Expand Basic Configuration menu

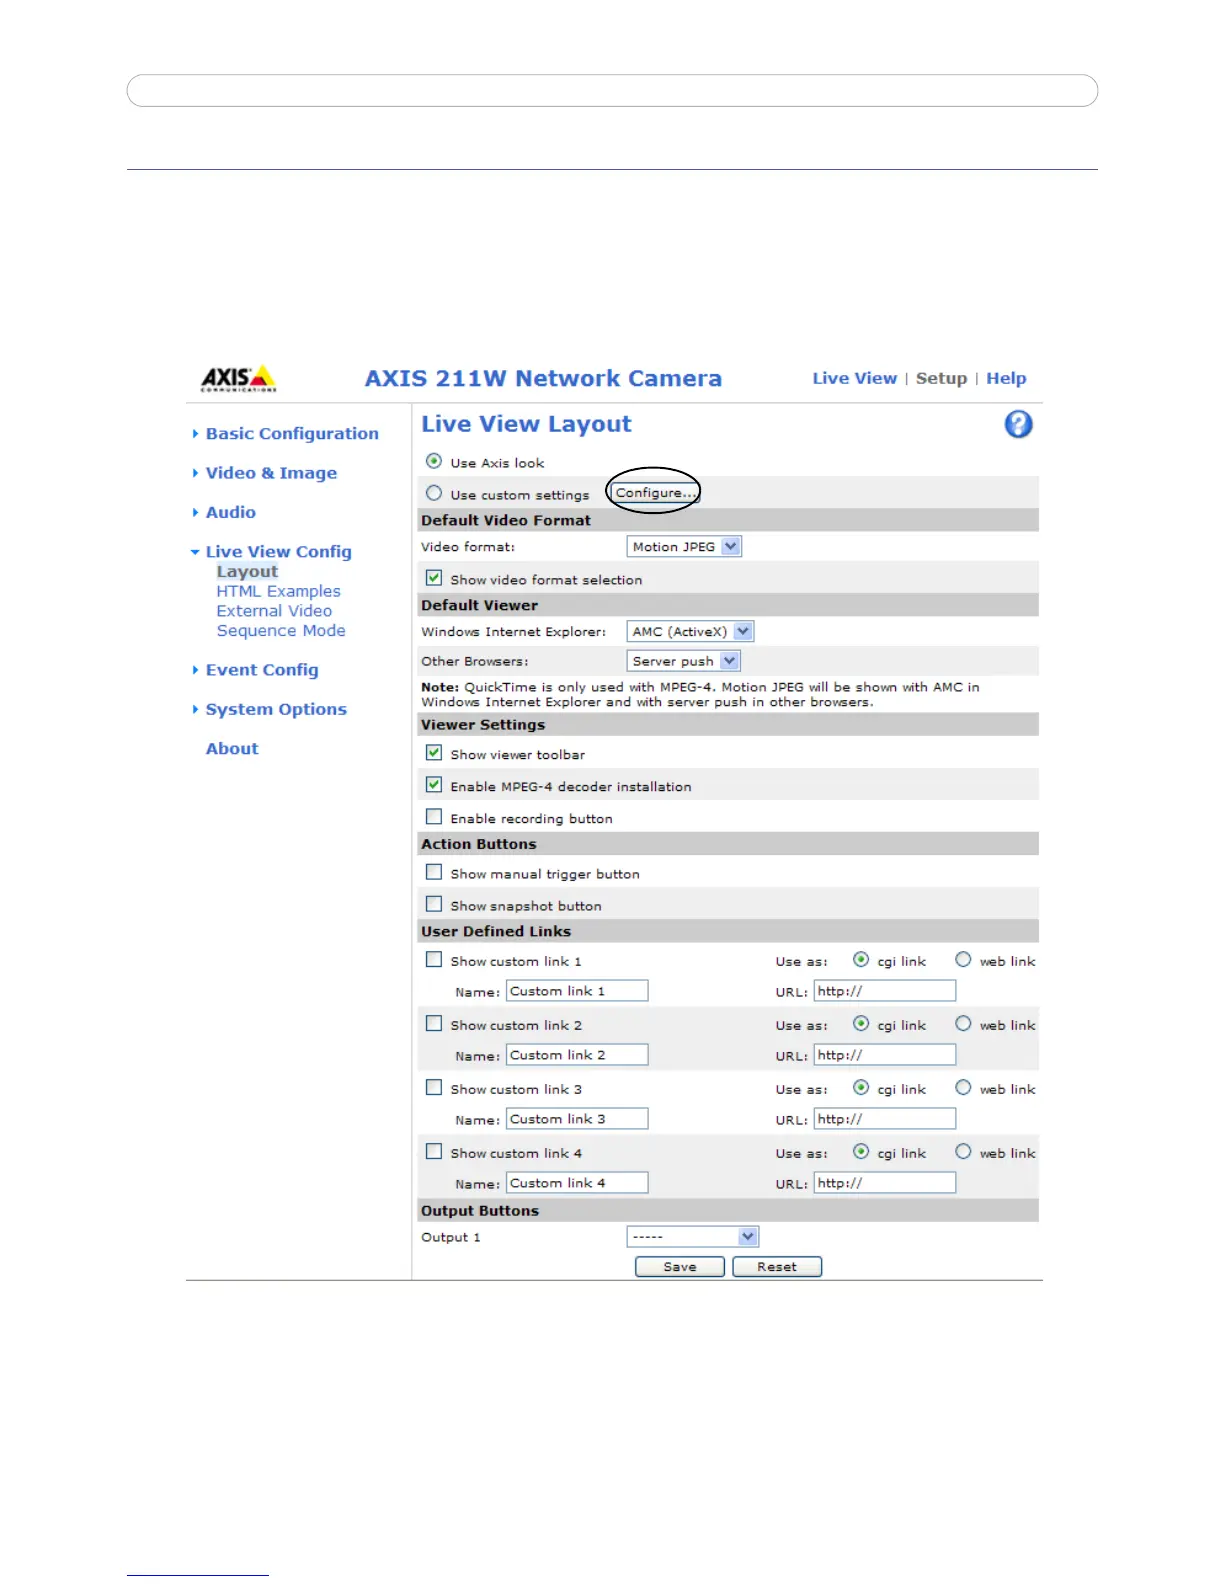[x=292, y=434]
